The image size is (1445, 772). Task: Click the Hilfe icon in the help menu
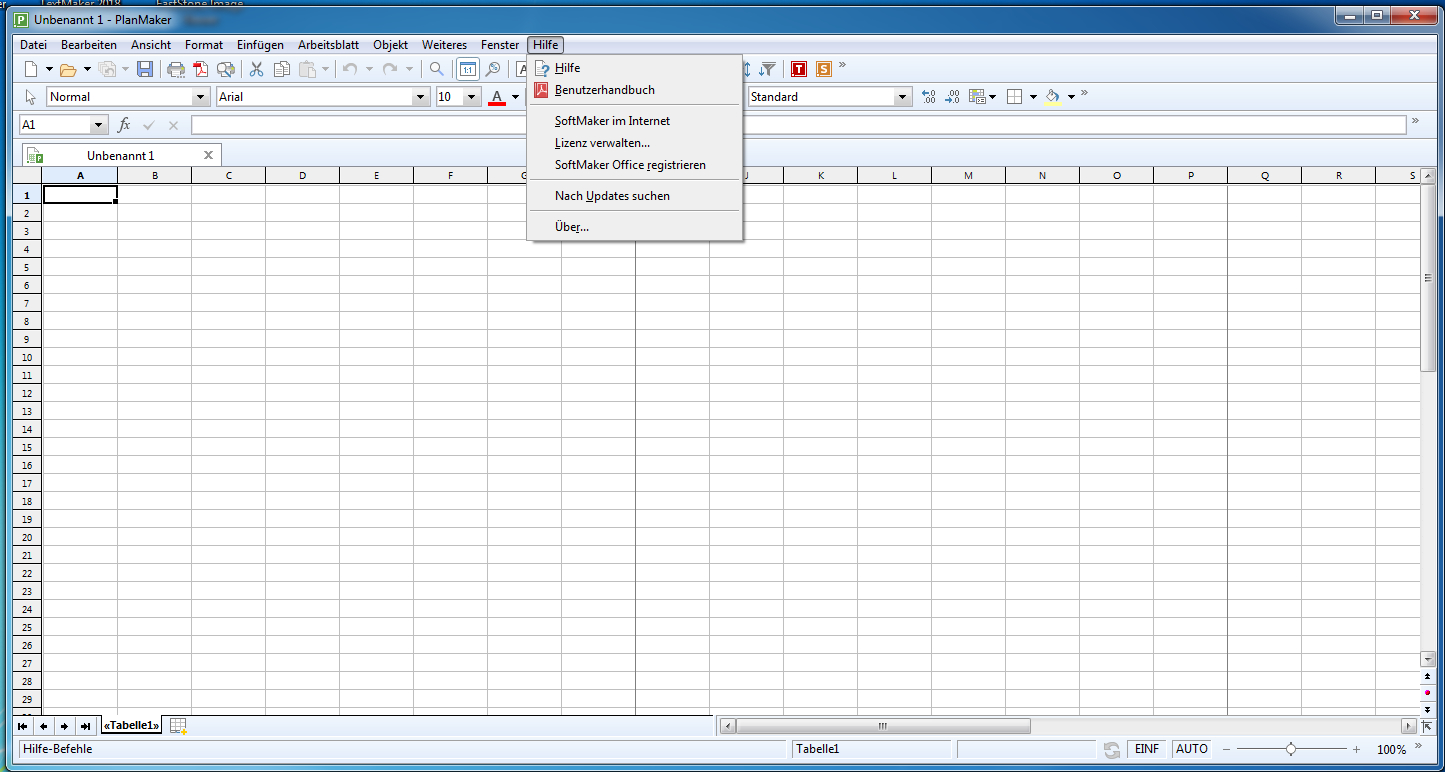[x=542, y=68]
